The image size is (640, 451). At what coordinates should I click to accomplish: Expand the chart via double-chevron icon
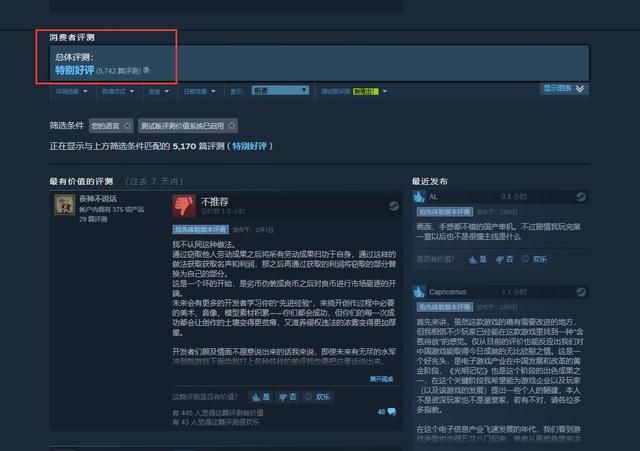click(580, 89)
